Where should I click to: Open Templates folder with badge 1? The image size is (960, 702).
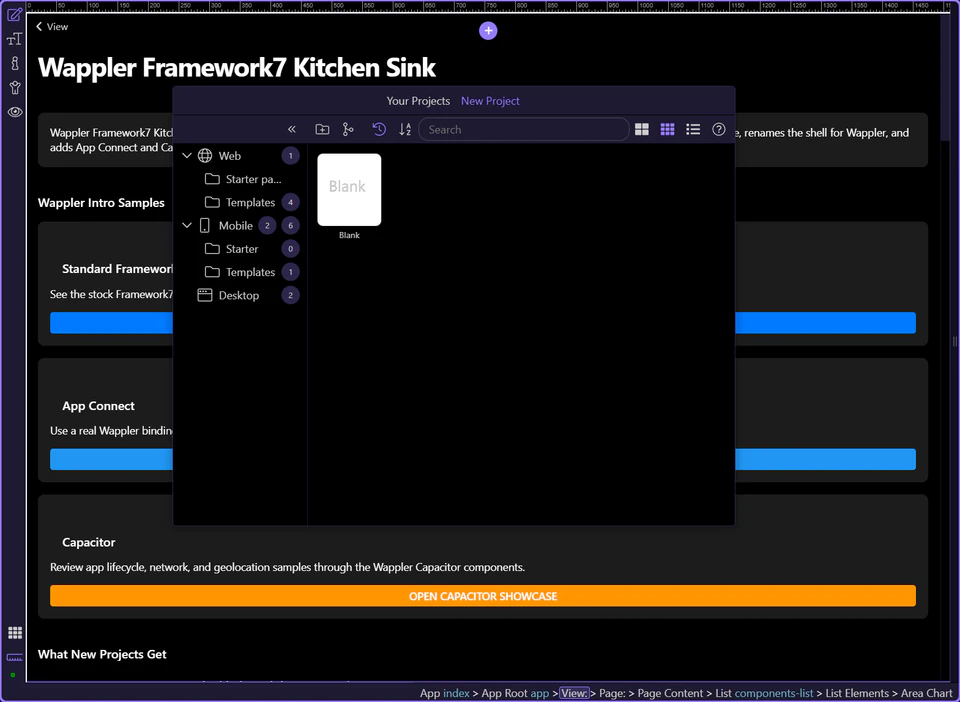click(x=240, y=272)
